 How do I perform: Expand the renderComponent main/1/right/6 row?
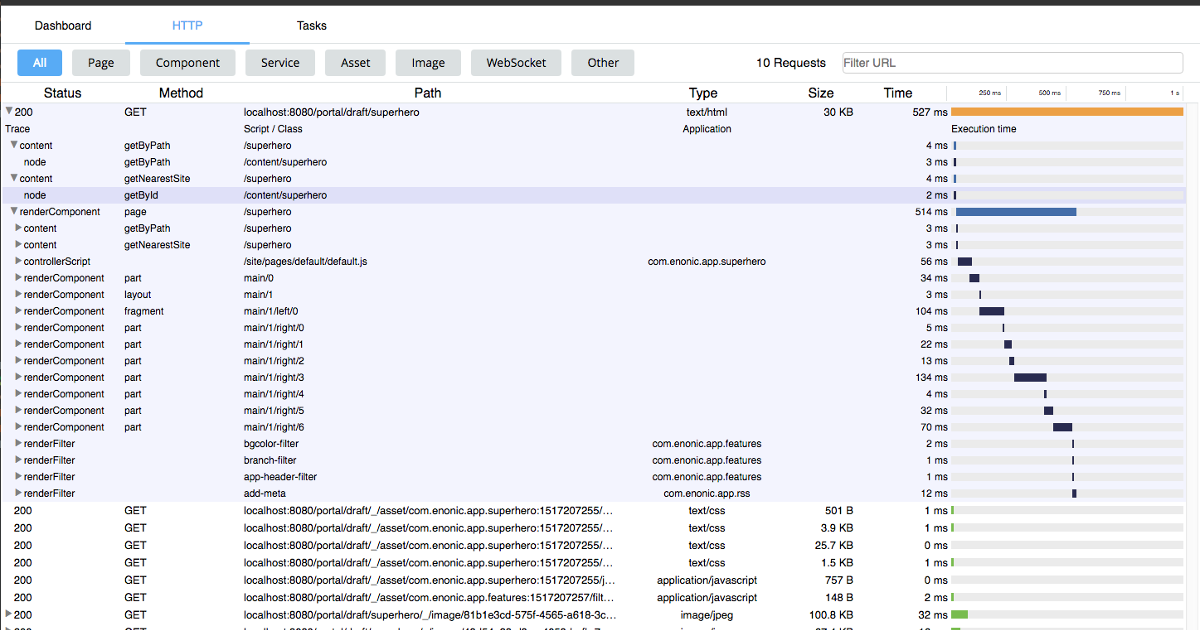(18, 427)
